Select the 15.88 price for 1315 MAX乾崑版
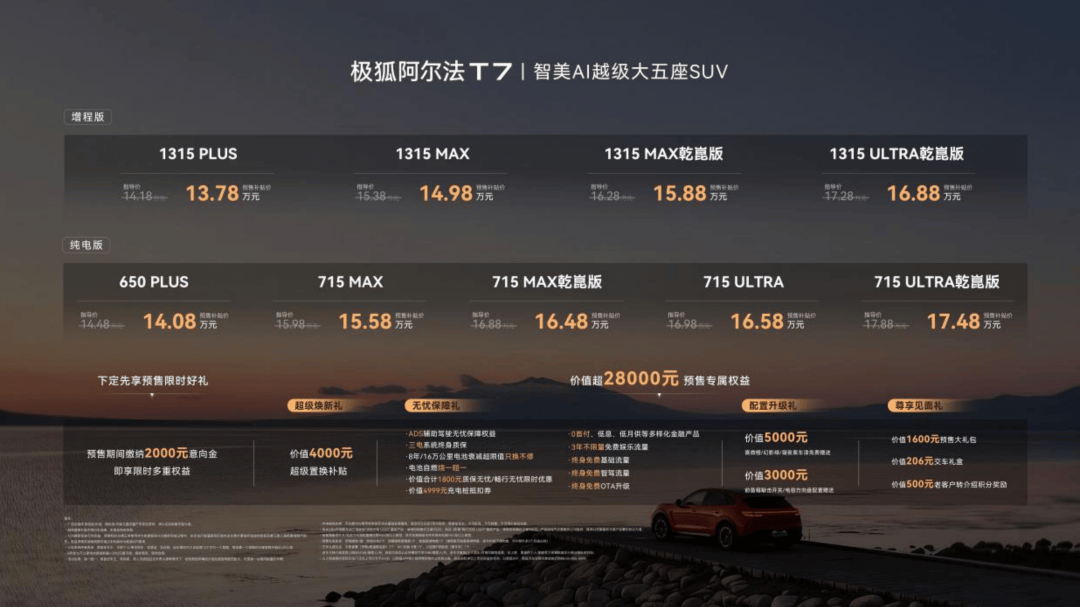Image resolution: width=1080 pixels, height=607 pixels. pos(680,194)
